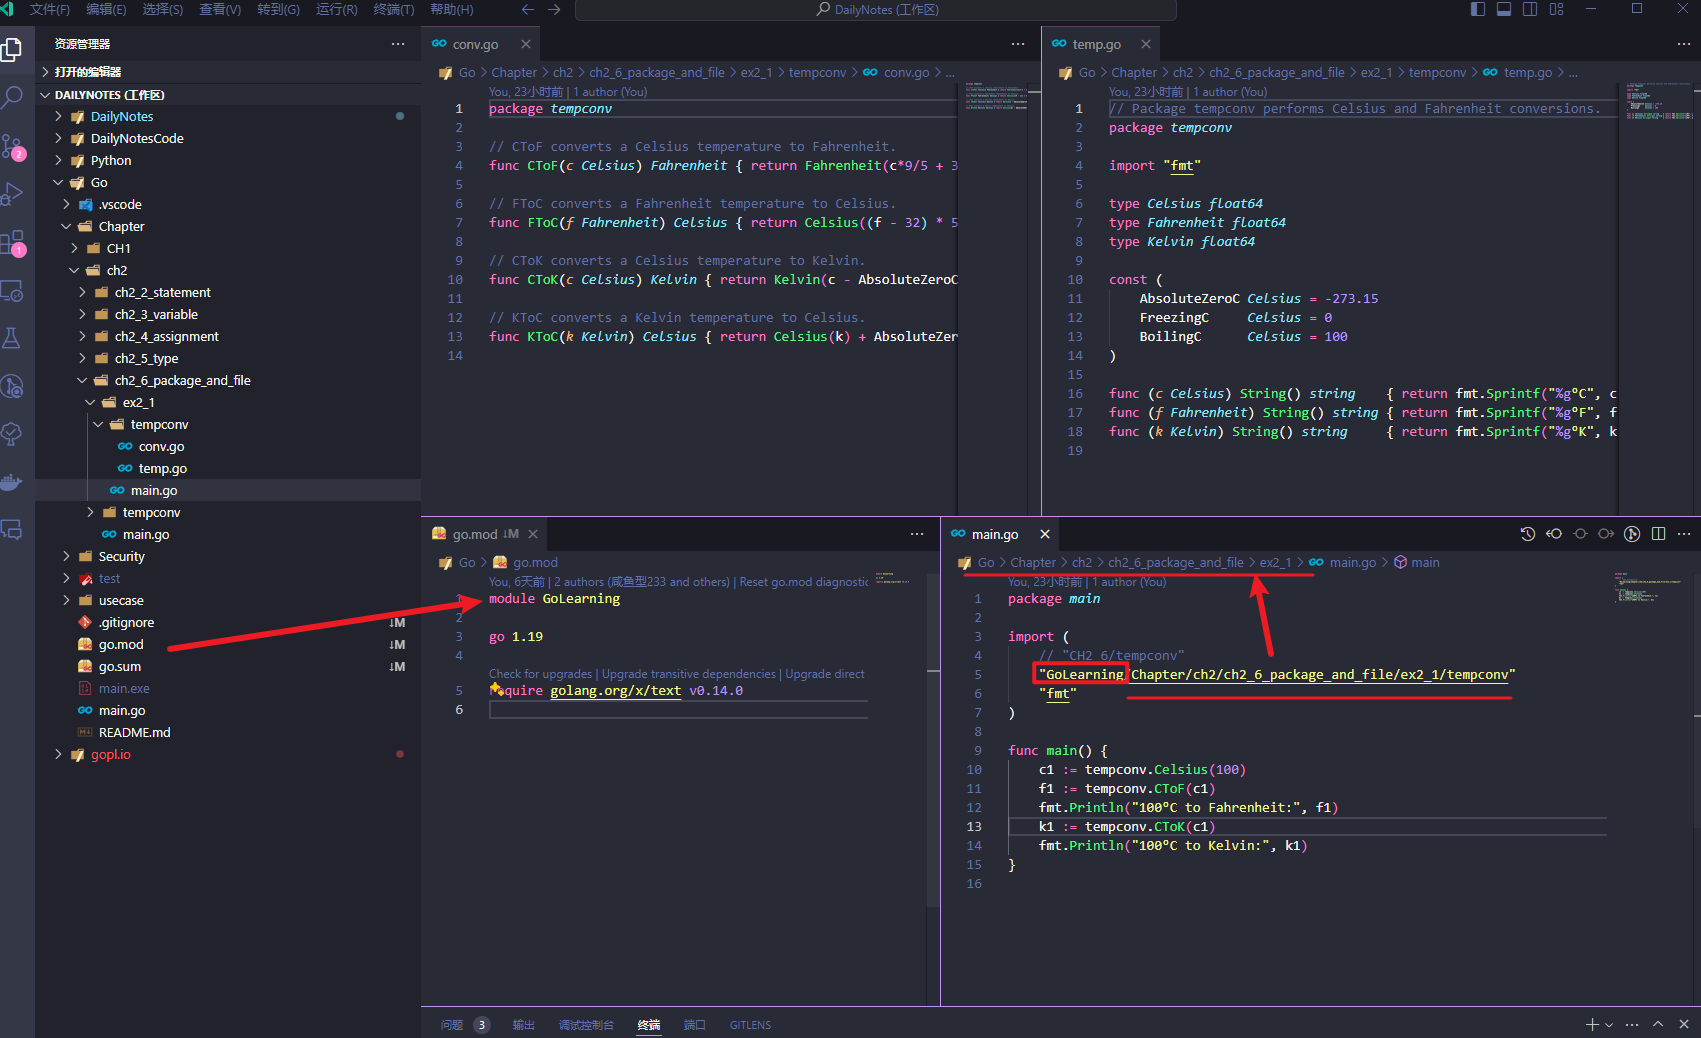Open the Search view in activity bar
This screenshot has width=1701, height=1038.
11,97
